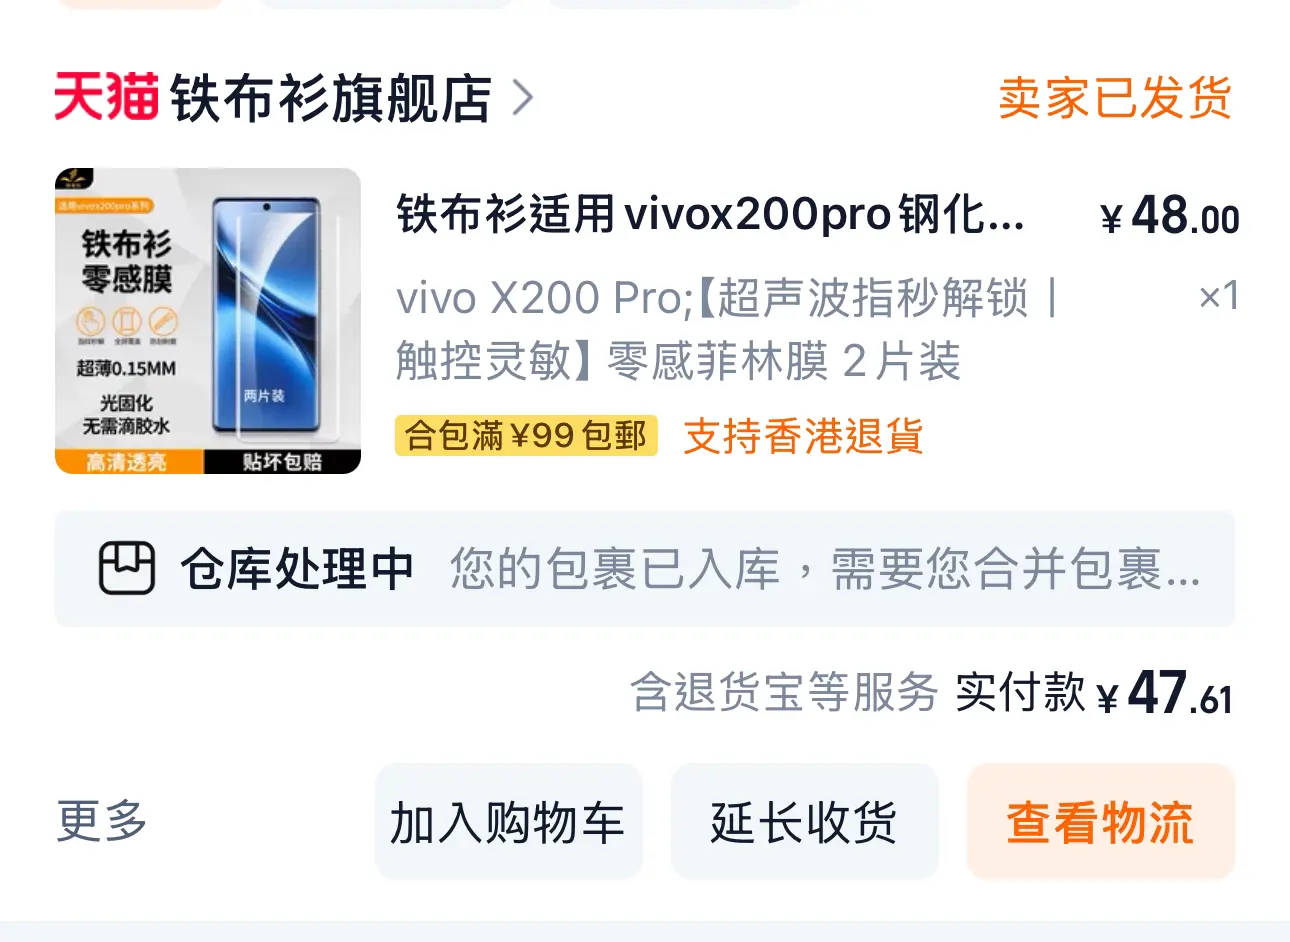Open the 仓库处理中 status banner
Image resolution: width=1290 pixels, height=942 pixels.
pyautogui.click(x=645, y=569)
